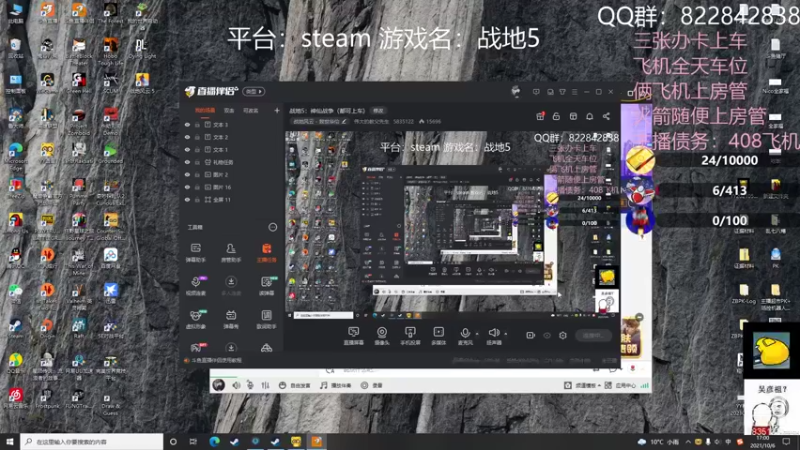Collapse the 工具箱 toolbox section

[273, 227]
